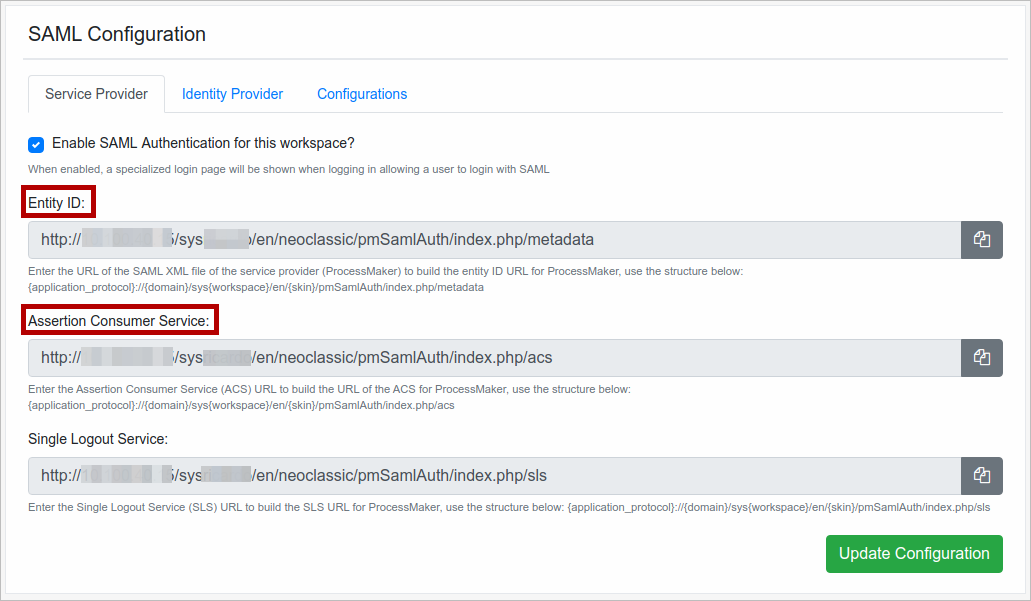Copy the Single Logout Service URL

981,476
